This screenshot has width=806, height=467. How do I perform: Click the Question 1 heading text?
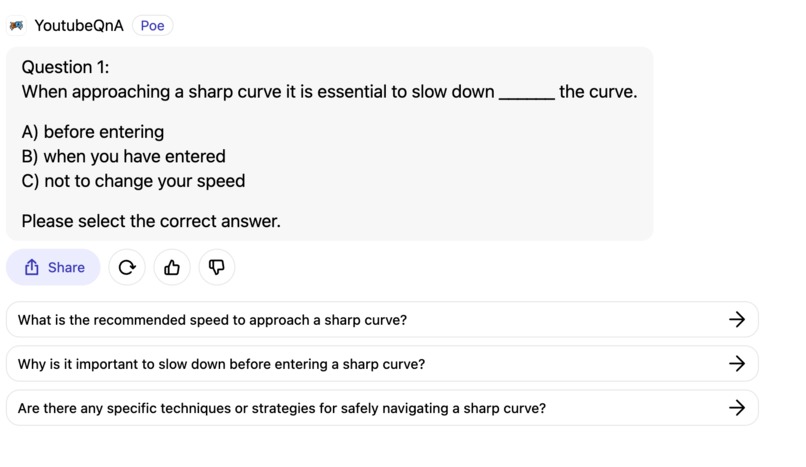click(66, 67)
